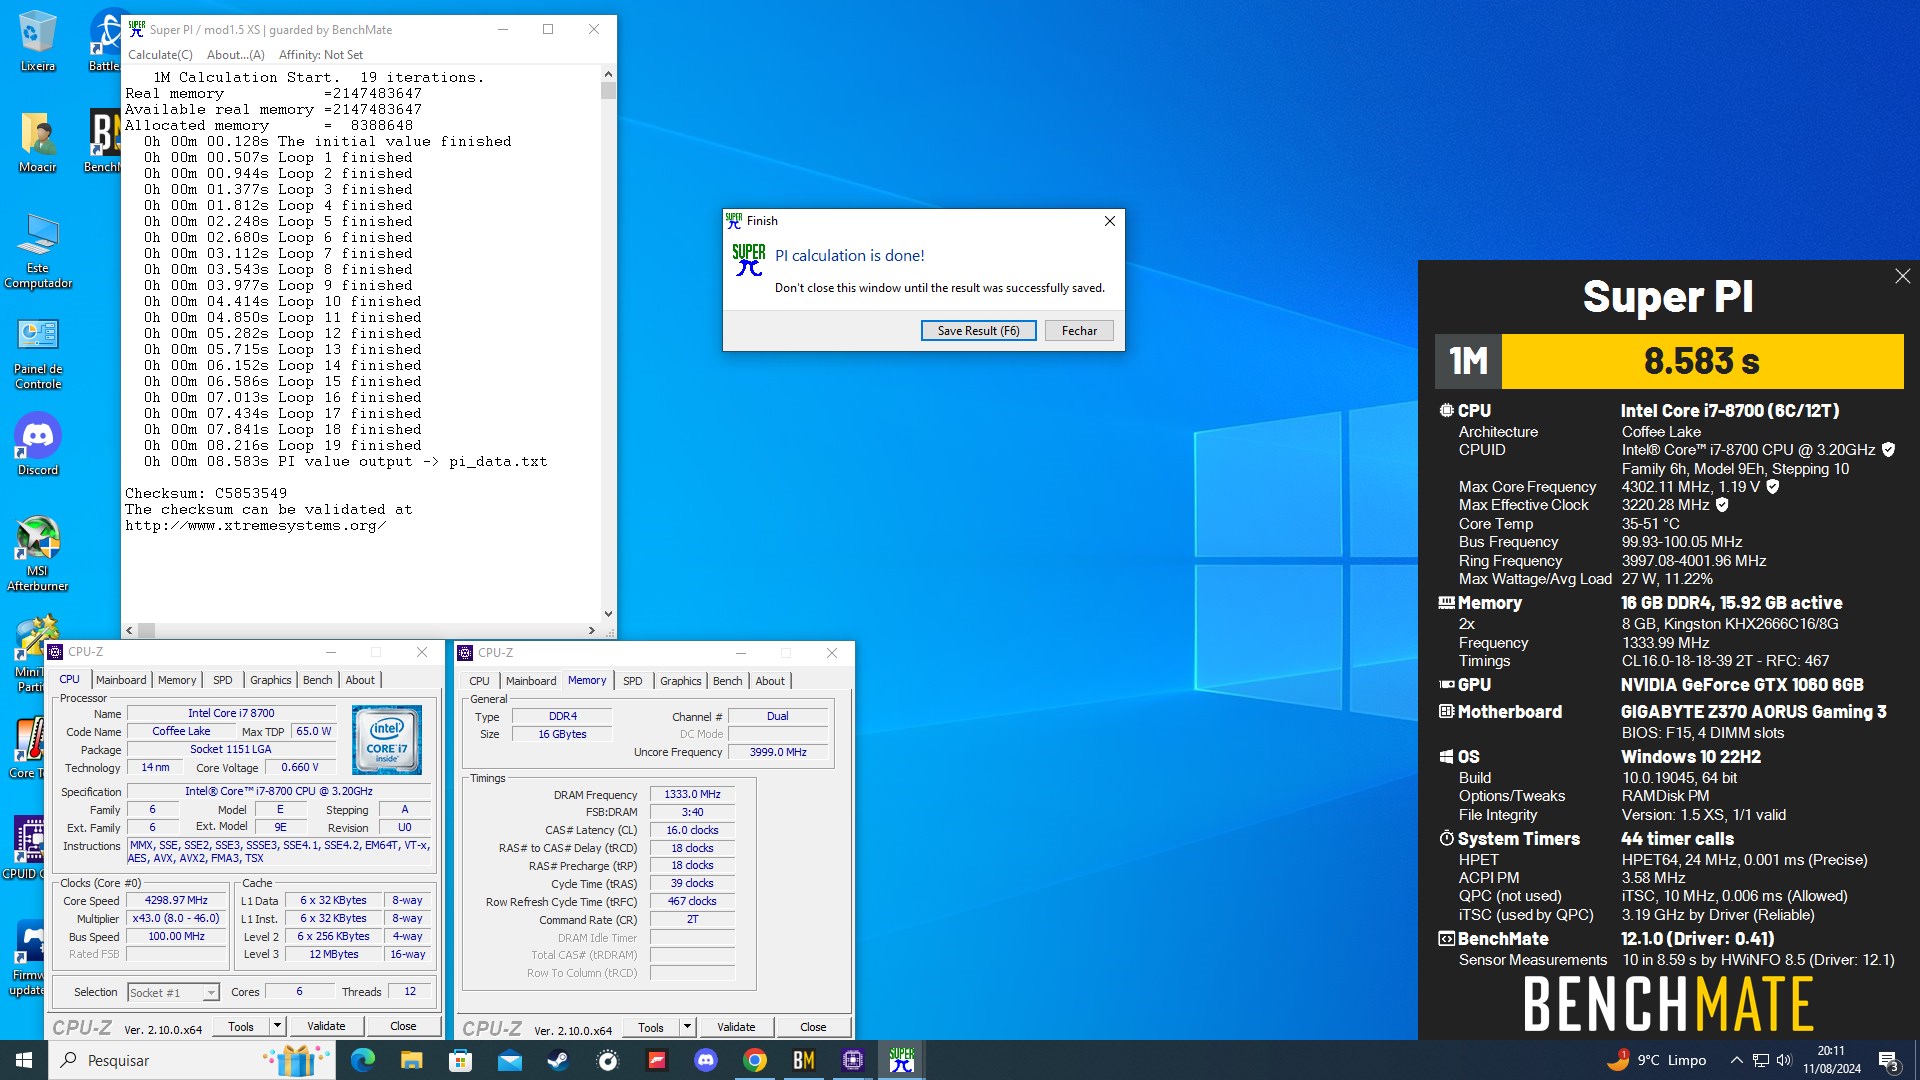This screenshot has height=1080, width=1920.
Task: Close the BenchMate Super PI result panel
Action: click(1902, 276)
